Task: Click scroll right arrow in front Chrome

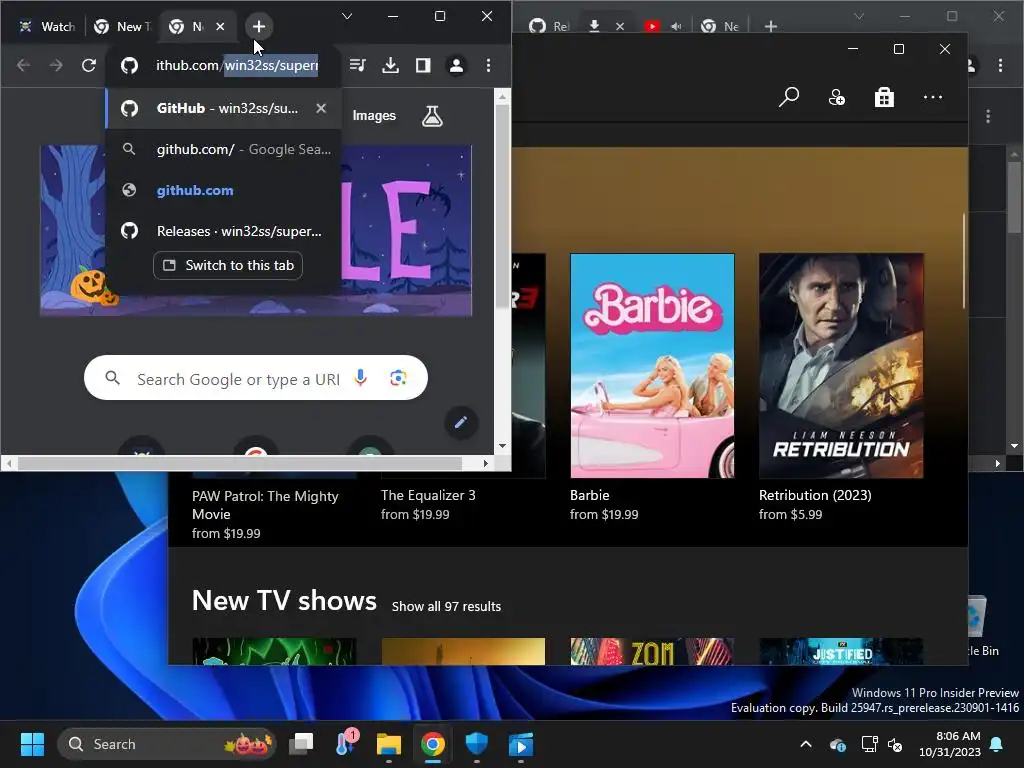Action: point(485,463)
